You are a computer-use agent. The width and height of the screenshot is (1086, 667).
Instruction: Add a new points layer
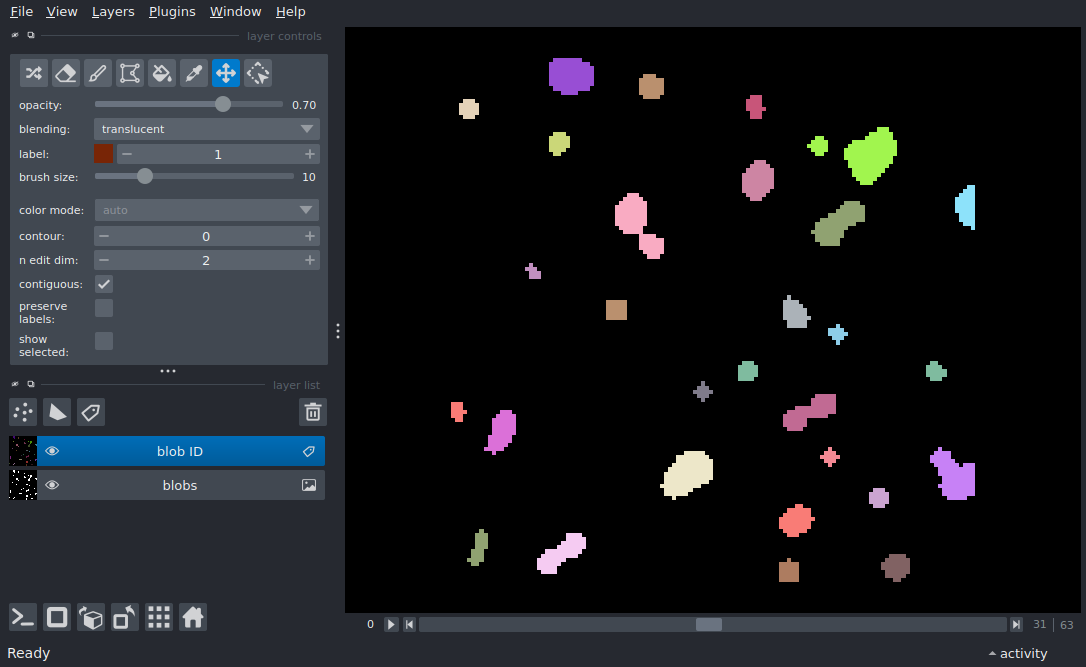pos(23,412)
